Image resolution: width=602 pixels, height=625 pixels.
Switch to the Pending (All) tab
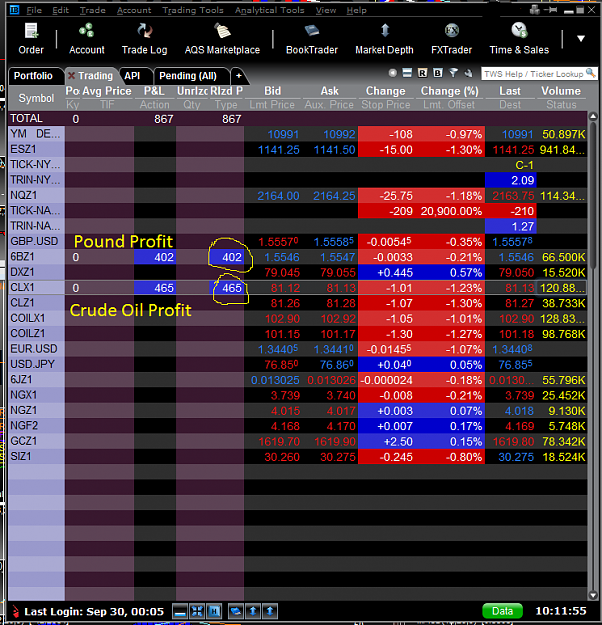click(188, 76)
